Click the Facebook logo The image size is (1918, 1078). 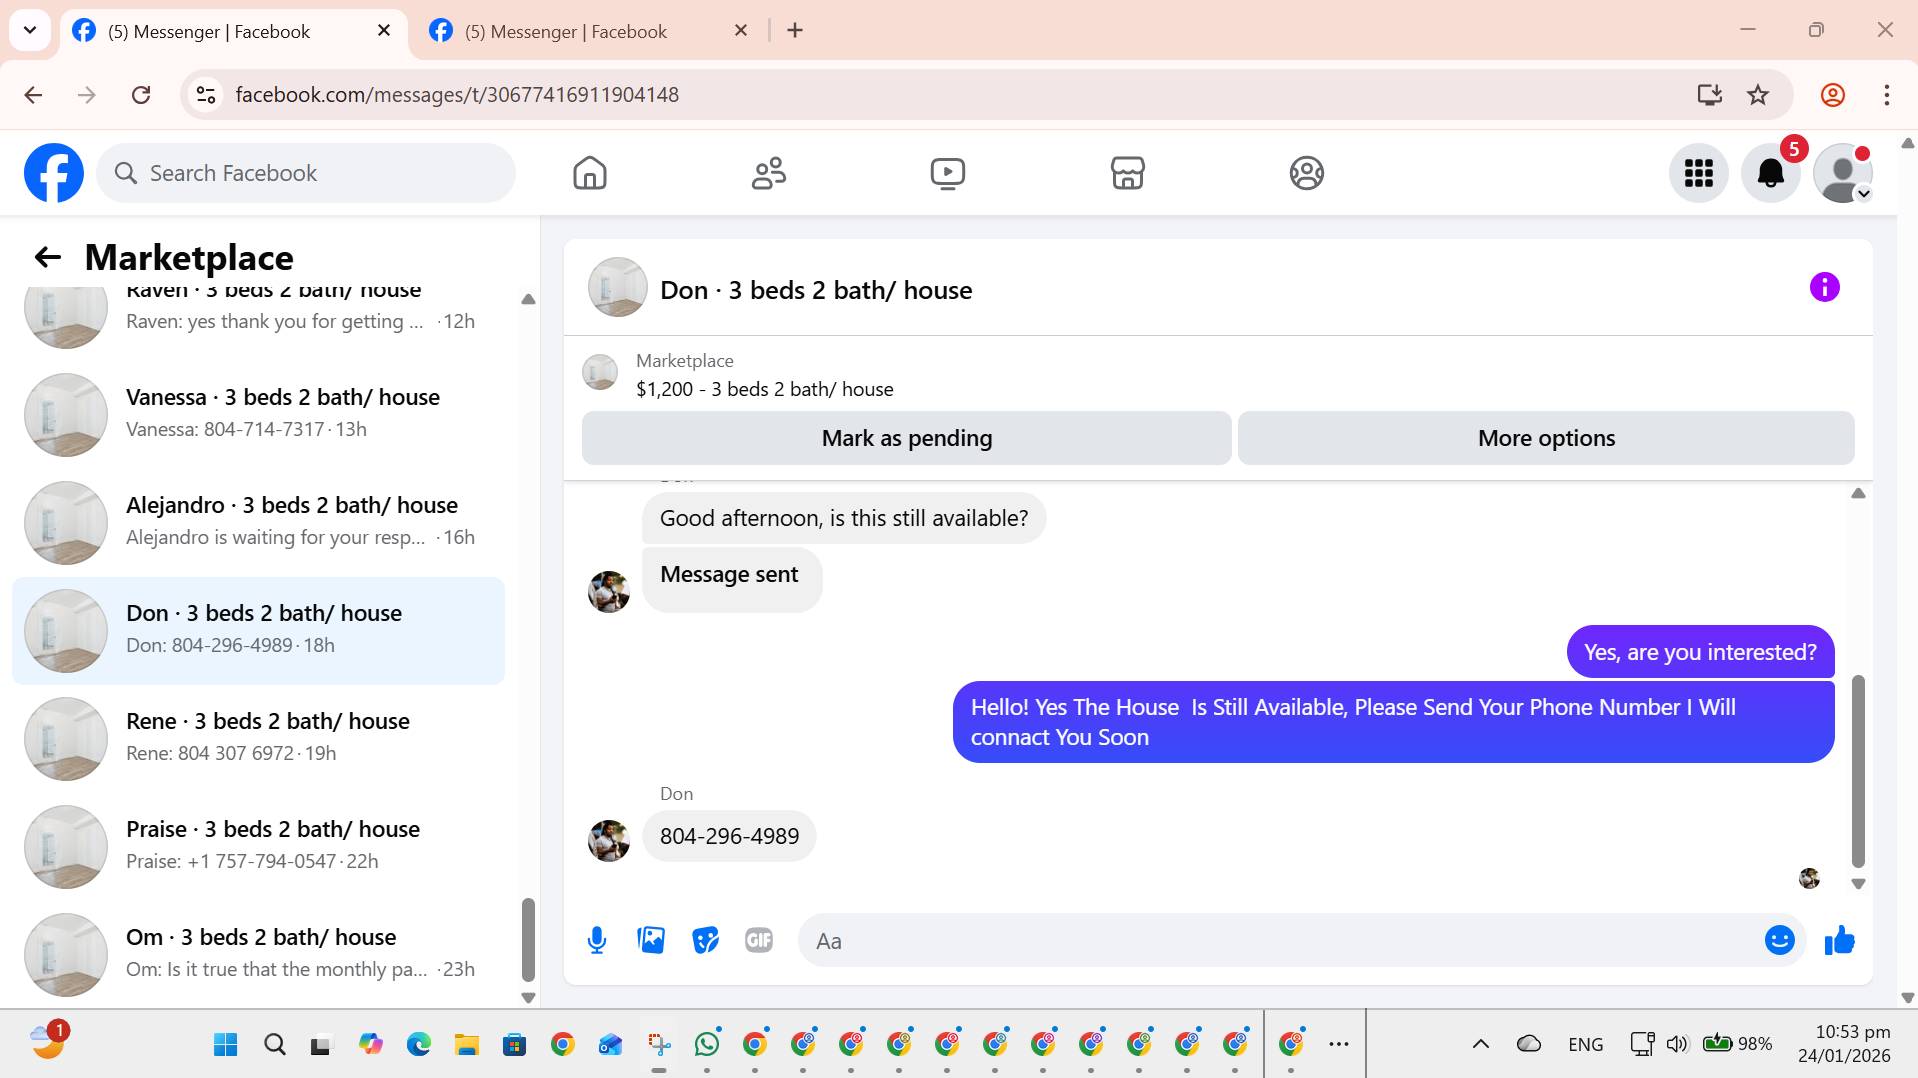(x=54, y=173)
